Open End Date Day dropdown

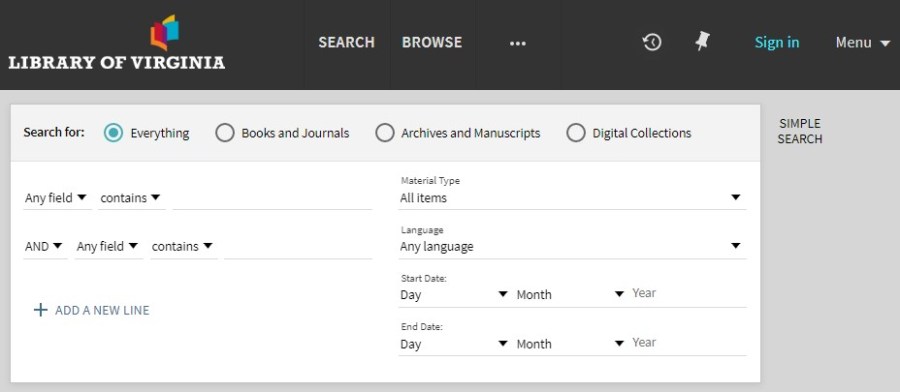(x=453, y=344)
